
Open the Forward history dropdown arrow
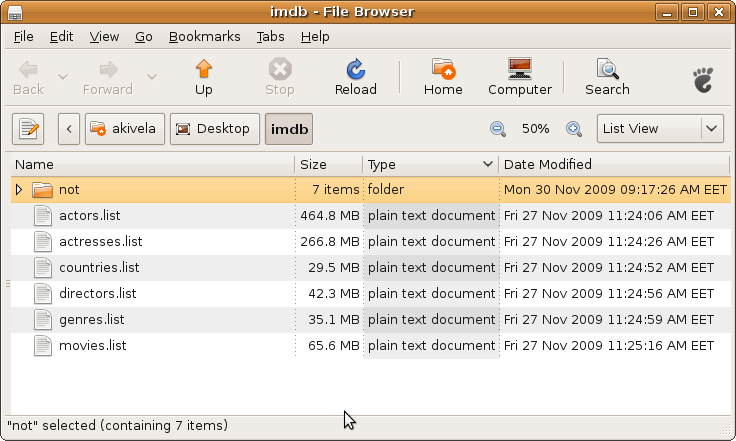[x=152, y=77]
